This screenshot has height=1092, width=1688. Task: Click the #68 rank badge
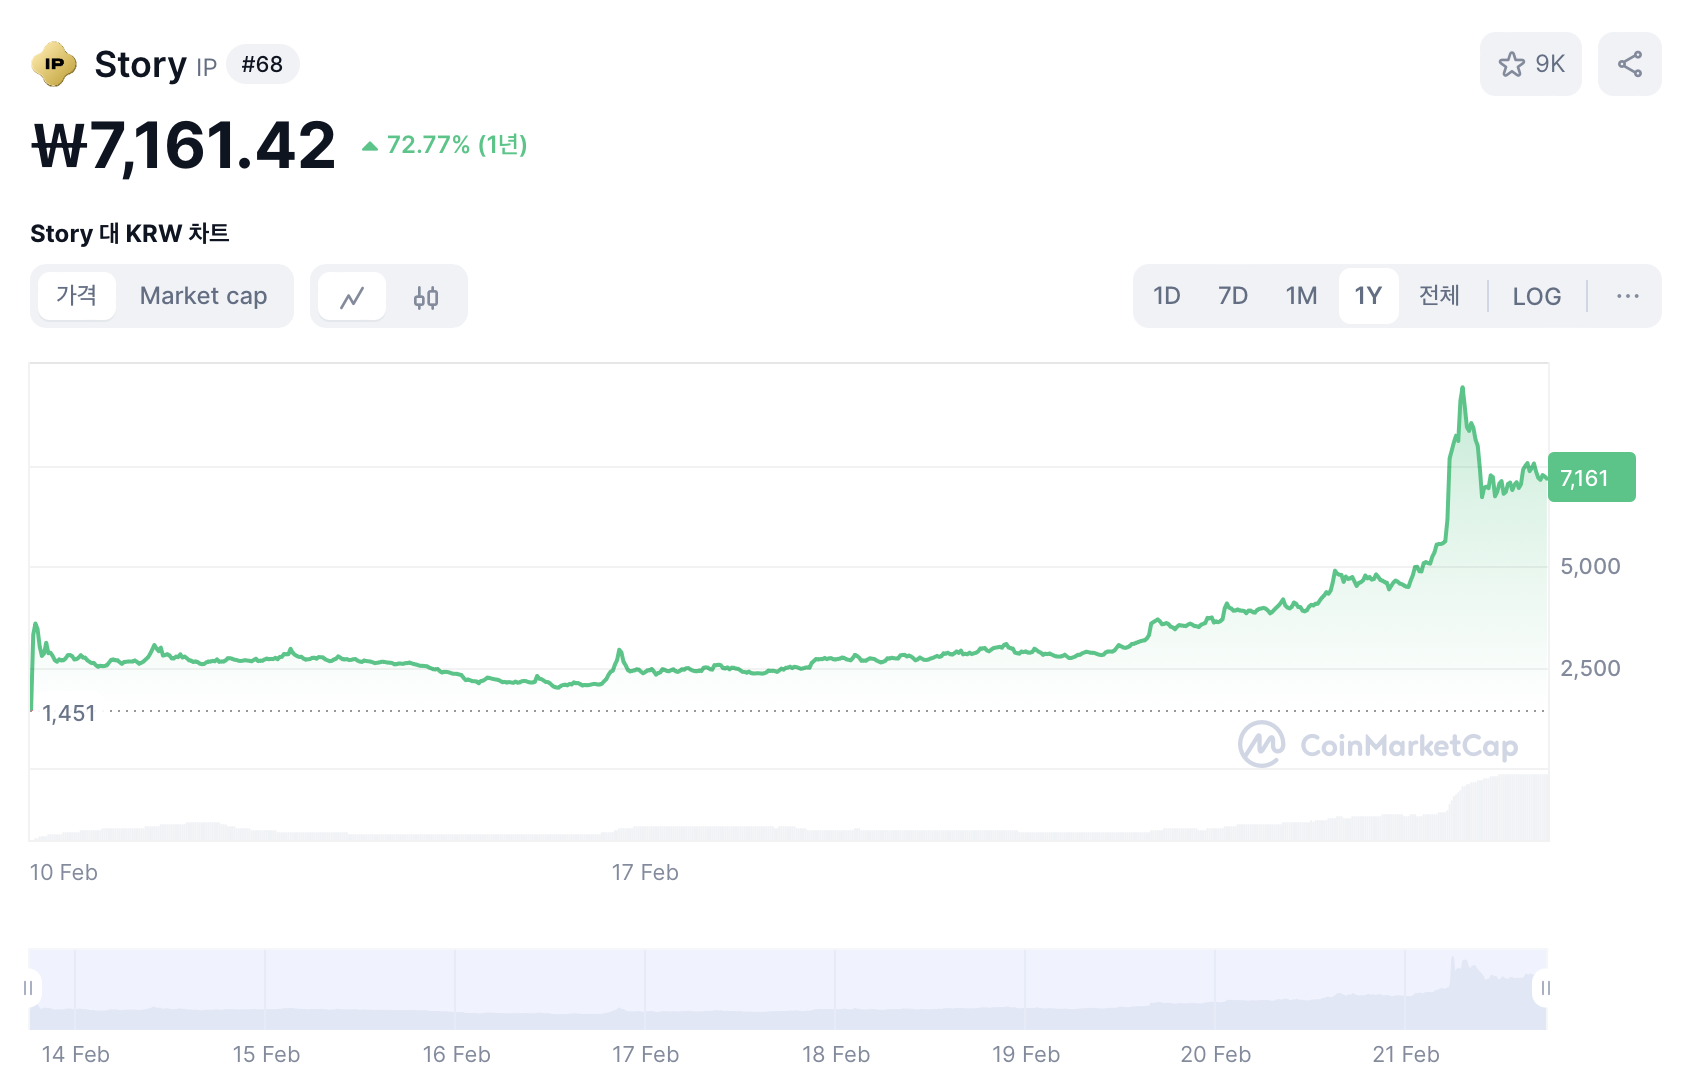262,64
